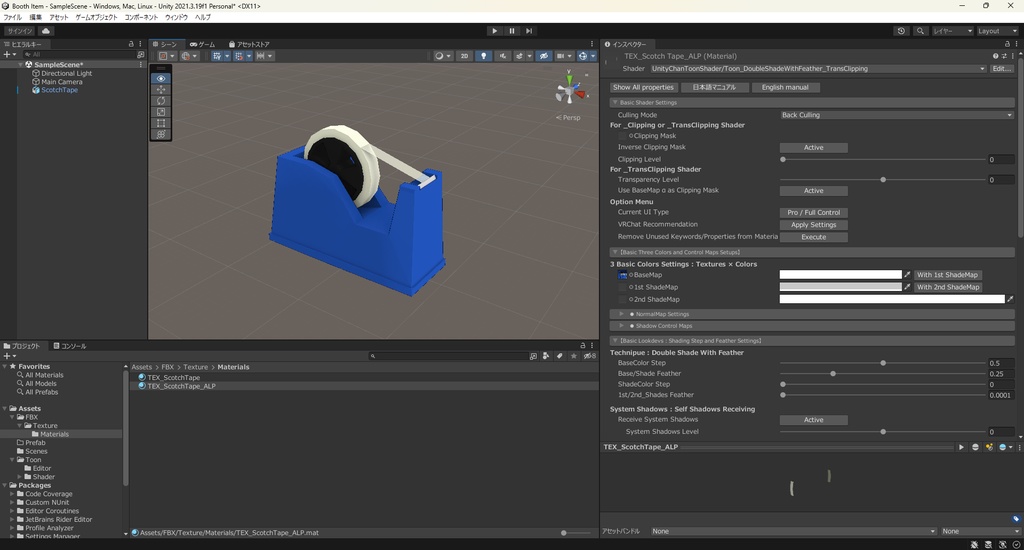Click the shader Edit... button
1024x550 pixels.
click(x=1002, y=69)
